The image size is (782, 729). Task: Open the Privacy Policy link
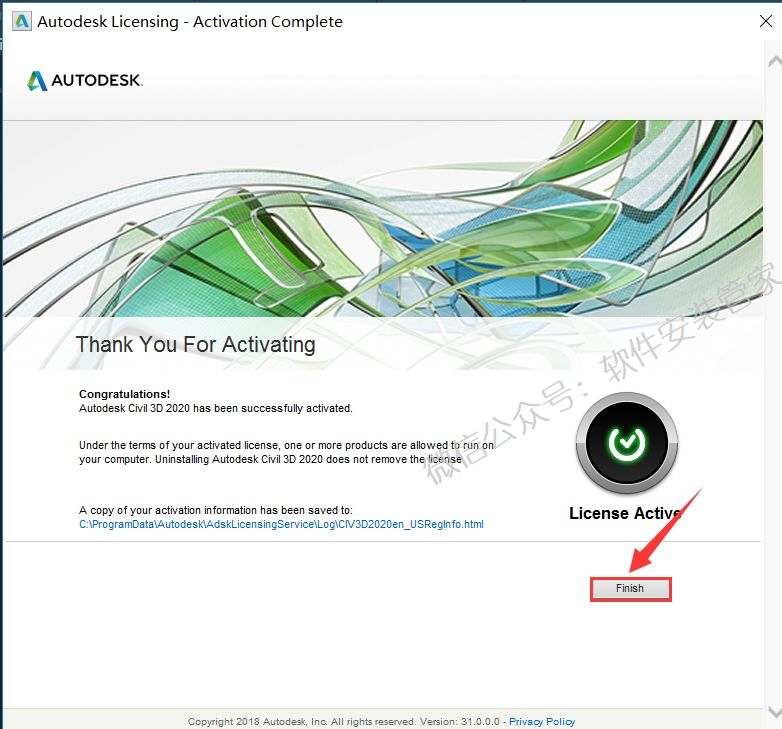pos(542,722)
